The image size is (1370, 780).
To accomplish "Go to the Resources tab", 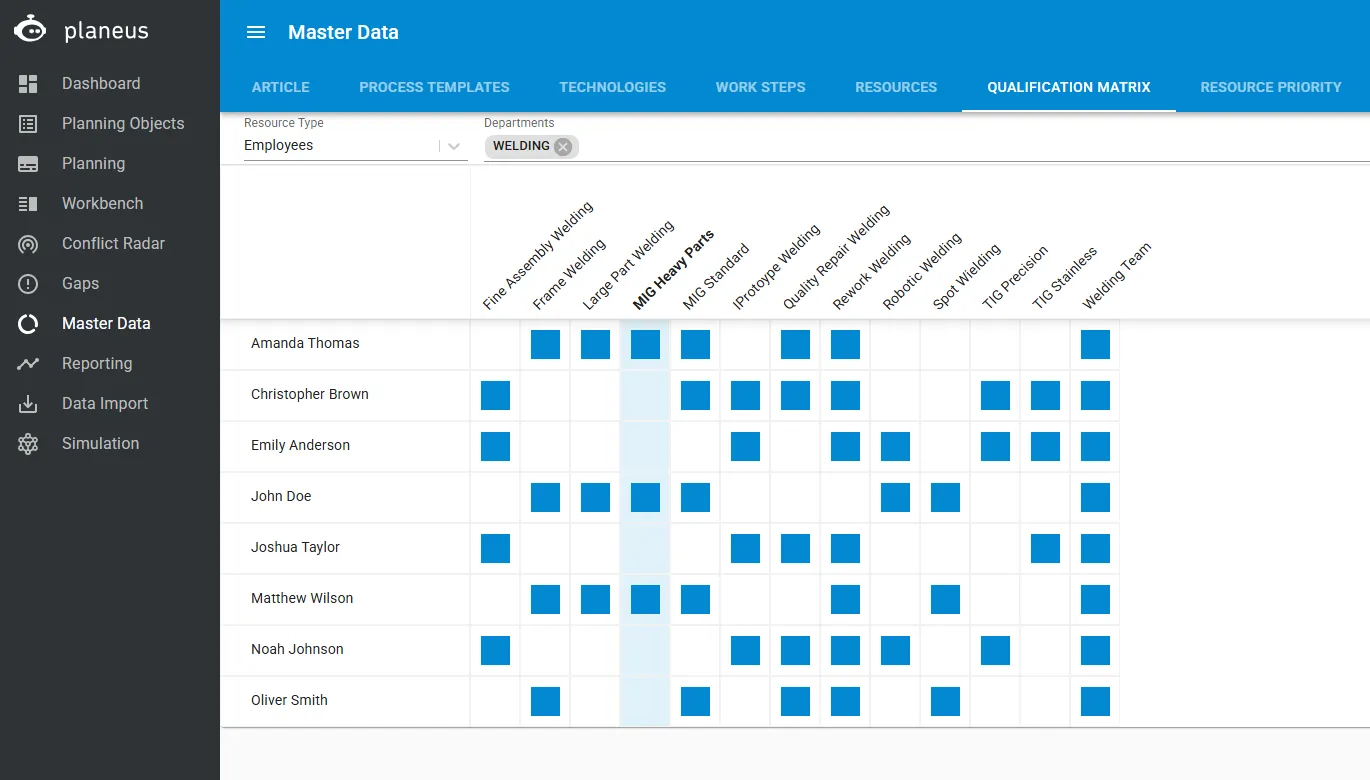I will 896,87.
